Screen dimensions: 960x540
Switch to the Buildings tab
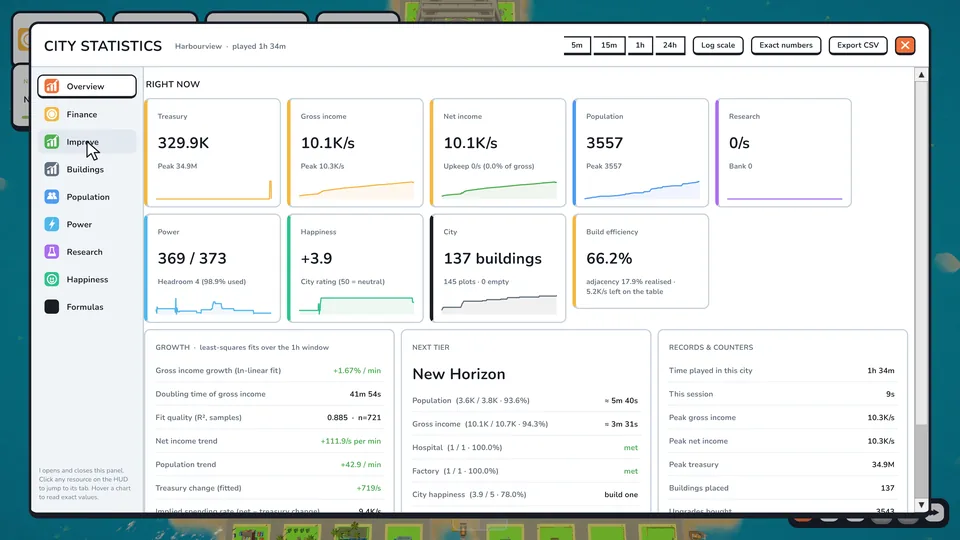[87, 169]
